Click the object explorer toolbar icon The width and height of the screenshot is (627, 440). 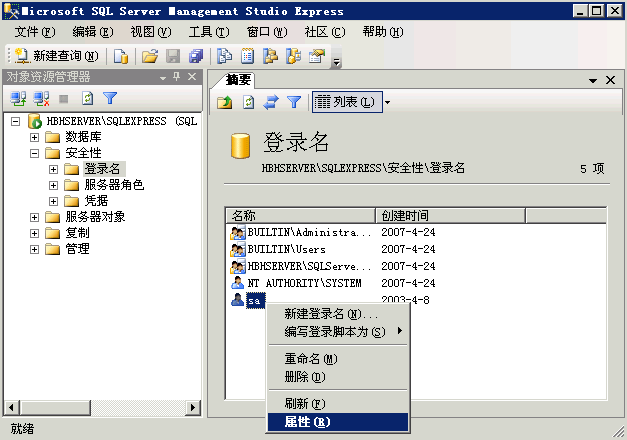[x=270, y=56]
